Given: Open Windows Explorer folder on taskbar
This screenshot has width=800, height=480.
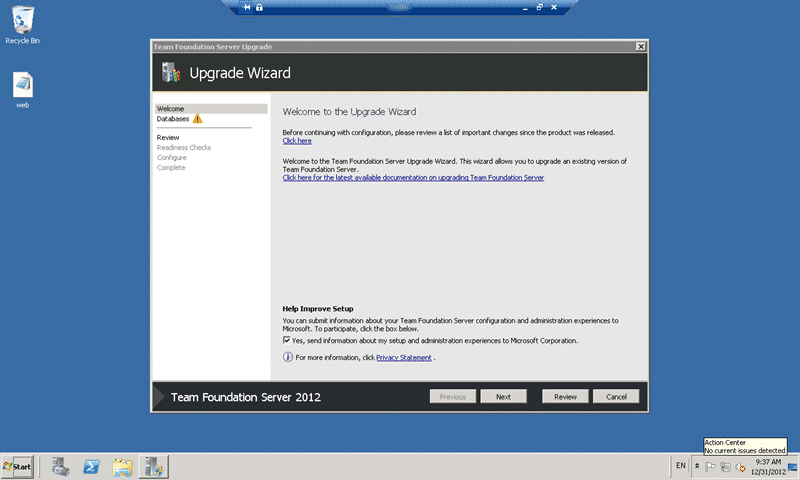Looking at the screenshot, I should click(122, 466).
